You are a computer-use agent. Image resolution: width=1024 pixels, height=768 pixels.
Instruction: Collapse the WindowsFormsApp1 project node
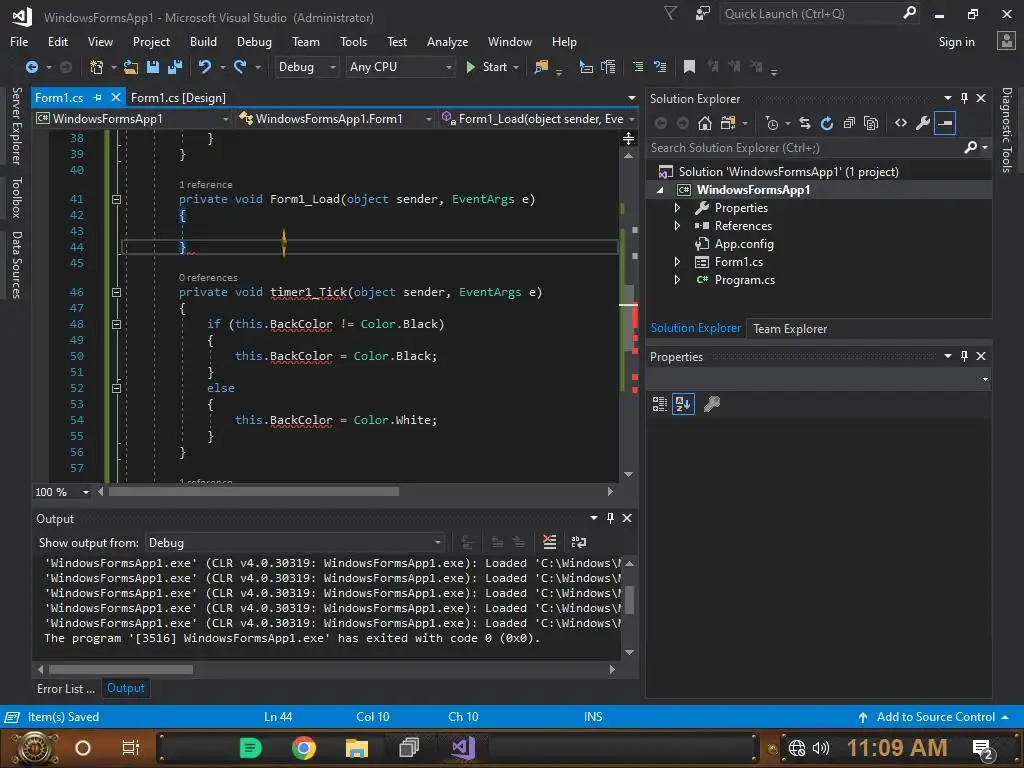point(660,190)
